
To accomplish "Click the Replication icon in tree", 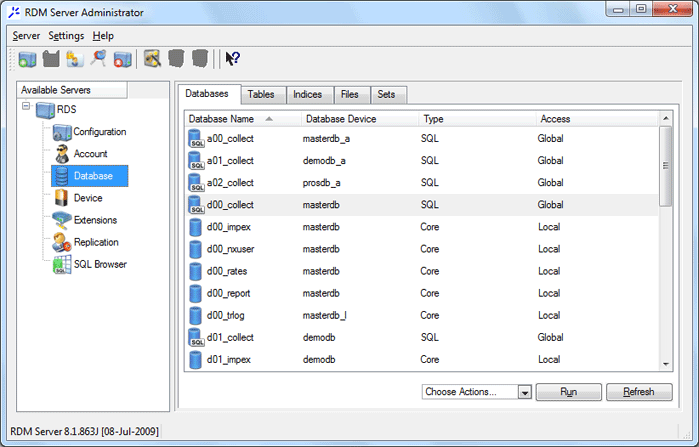I will (62, 242).
